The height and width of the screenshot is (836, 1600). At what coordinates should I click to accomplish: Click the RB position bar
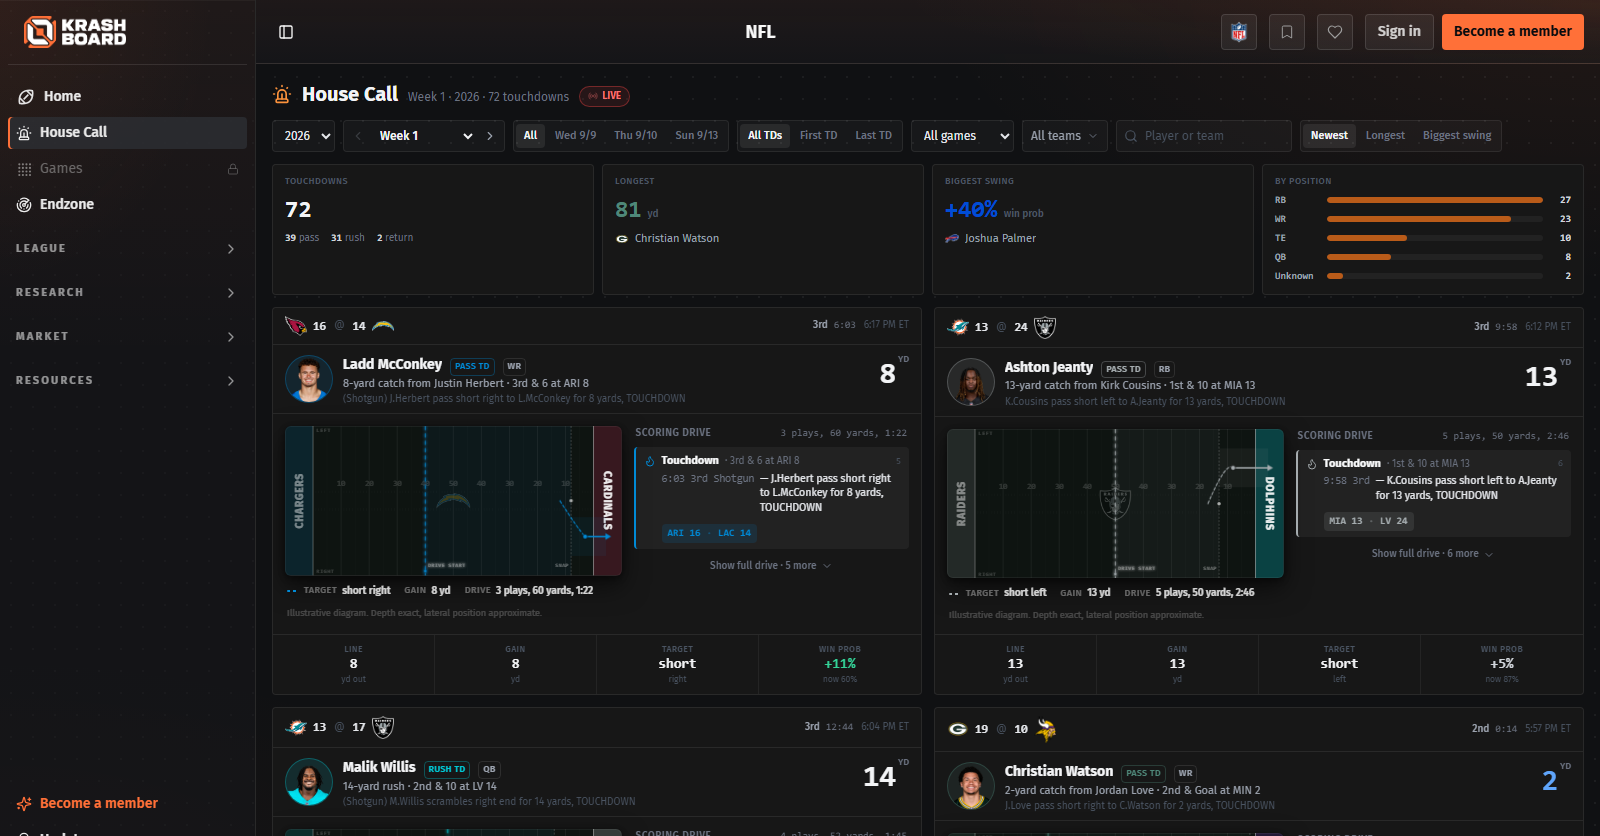tap(1434, 201)
